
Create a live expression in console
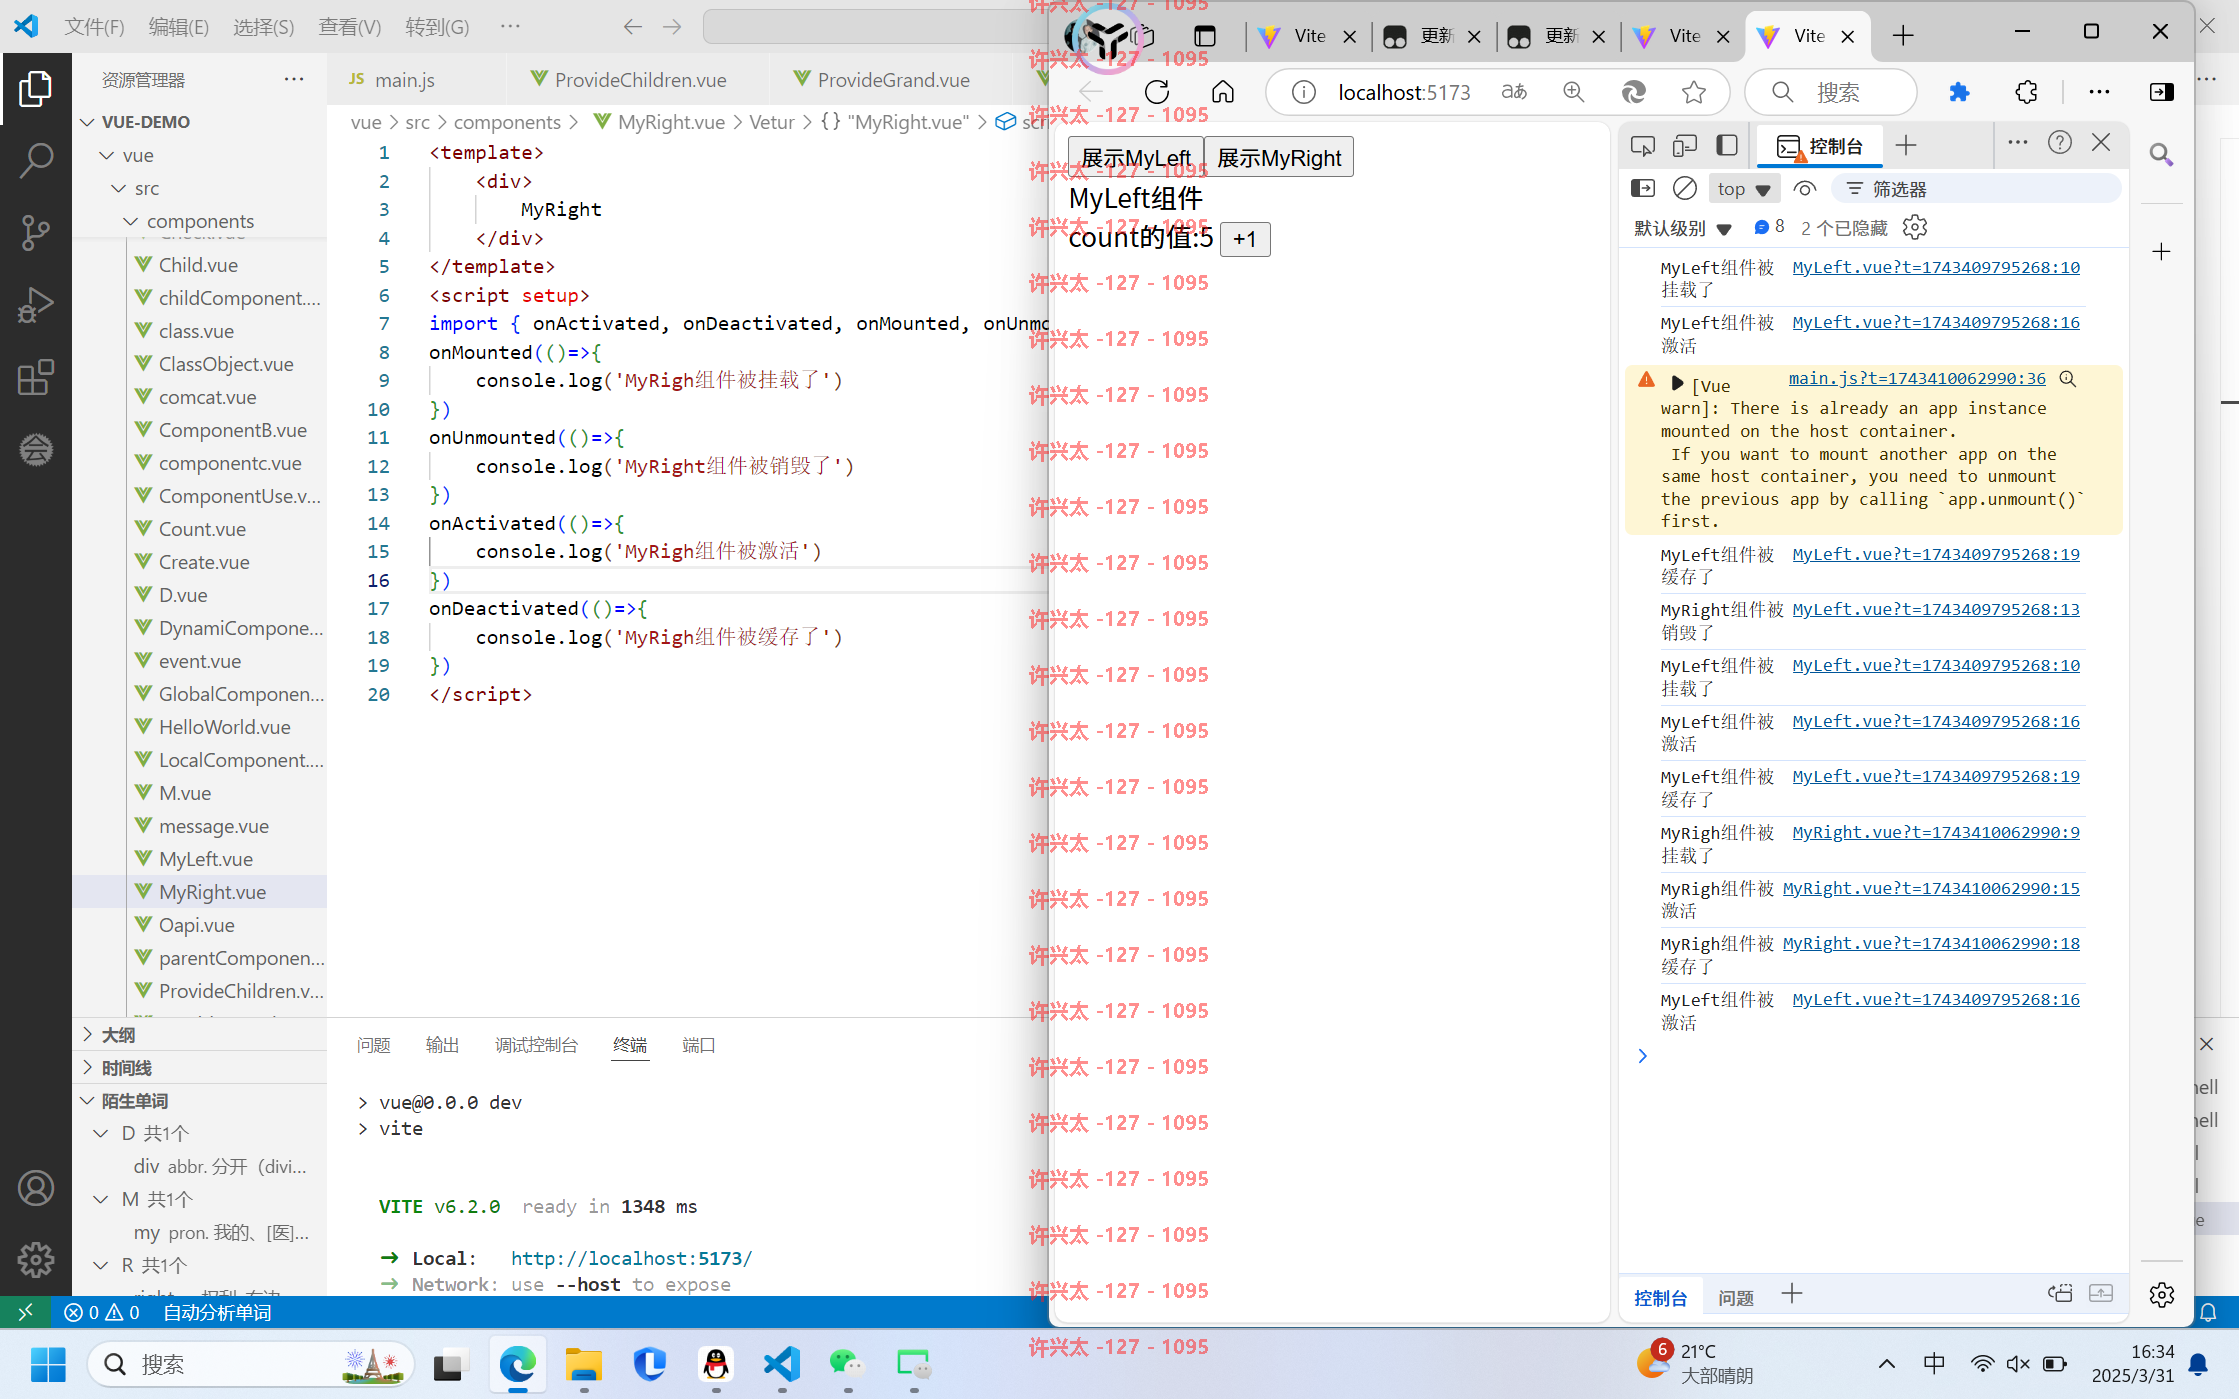coord(1805,188)
